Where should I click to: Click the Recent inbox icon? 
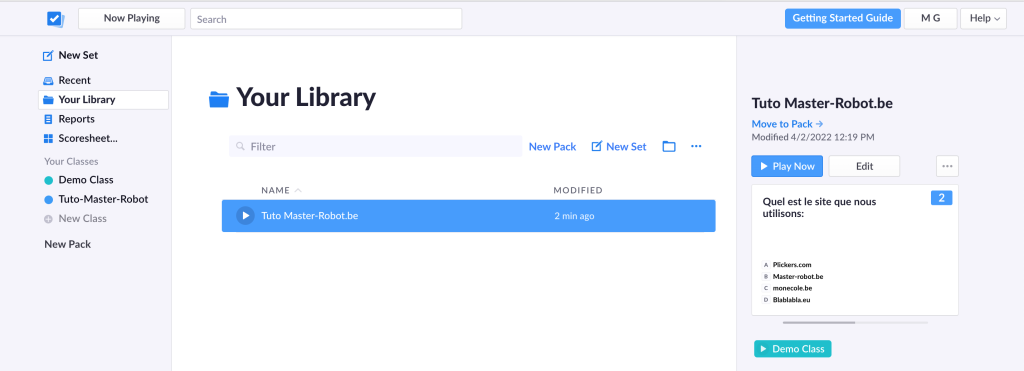pos(48,81)
